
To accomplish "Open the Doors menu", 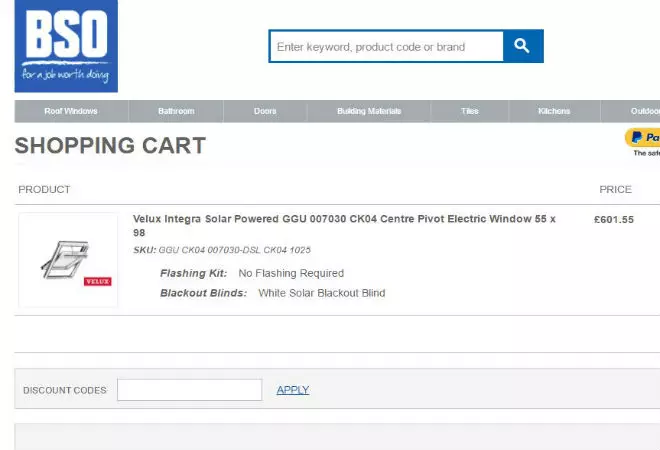I will point(265,111).
